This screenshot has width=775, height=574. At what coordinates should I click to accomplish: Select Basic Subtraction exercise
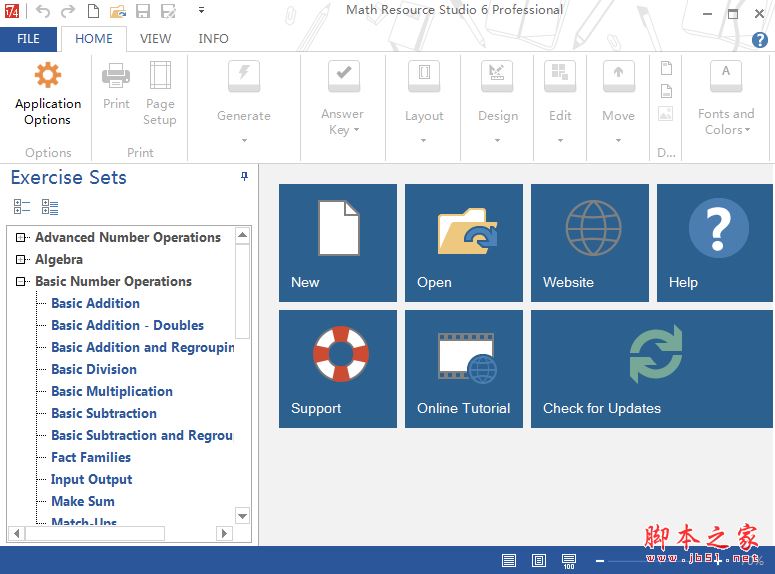104,413
